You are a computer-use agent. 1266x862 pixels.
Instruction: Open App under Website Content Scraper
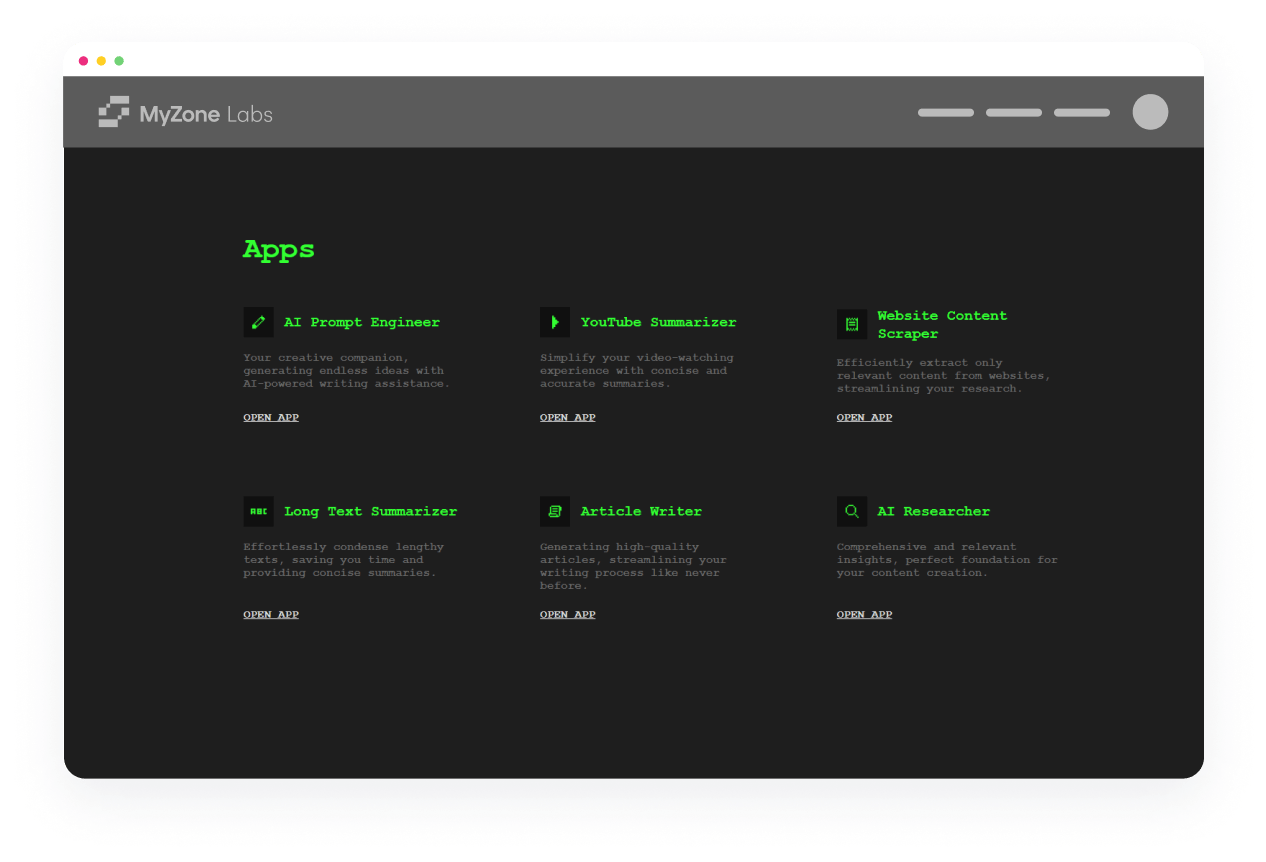tap(864, 417)
